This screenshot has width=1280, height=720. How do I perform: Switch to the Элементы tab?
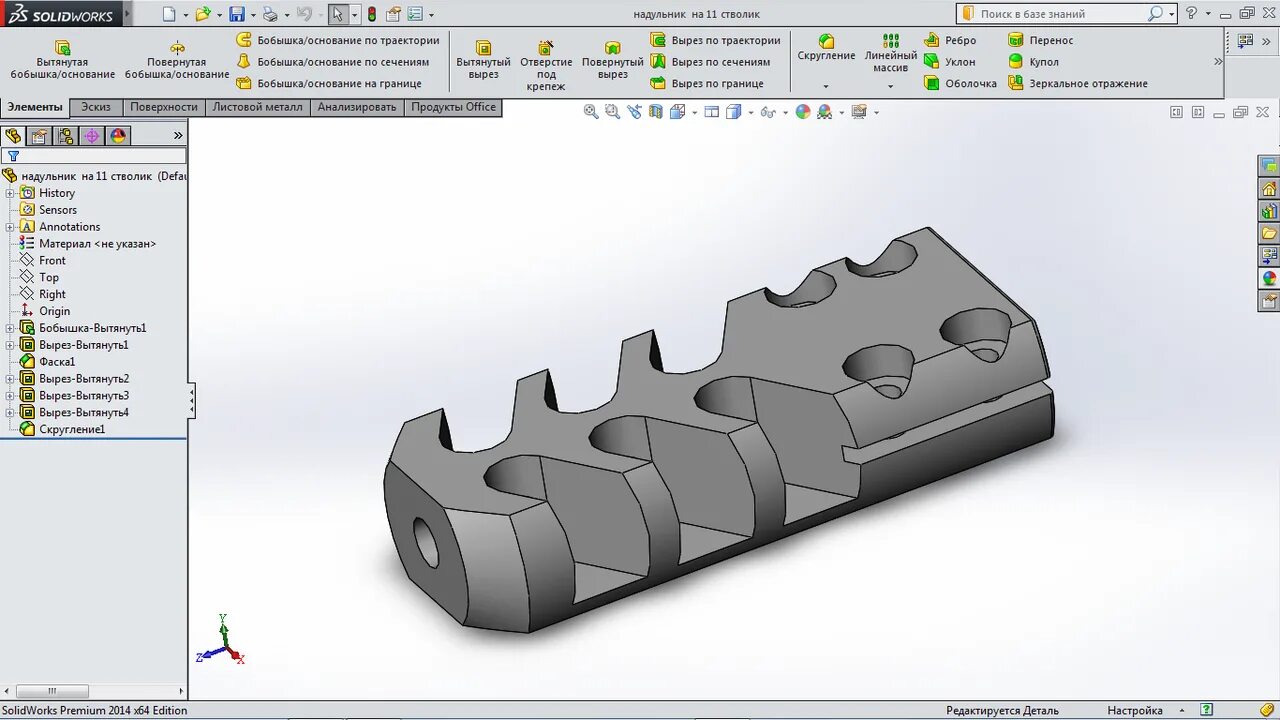coord(35,107)
